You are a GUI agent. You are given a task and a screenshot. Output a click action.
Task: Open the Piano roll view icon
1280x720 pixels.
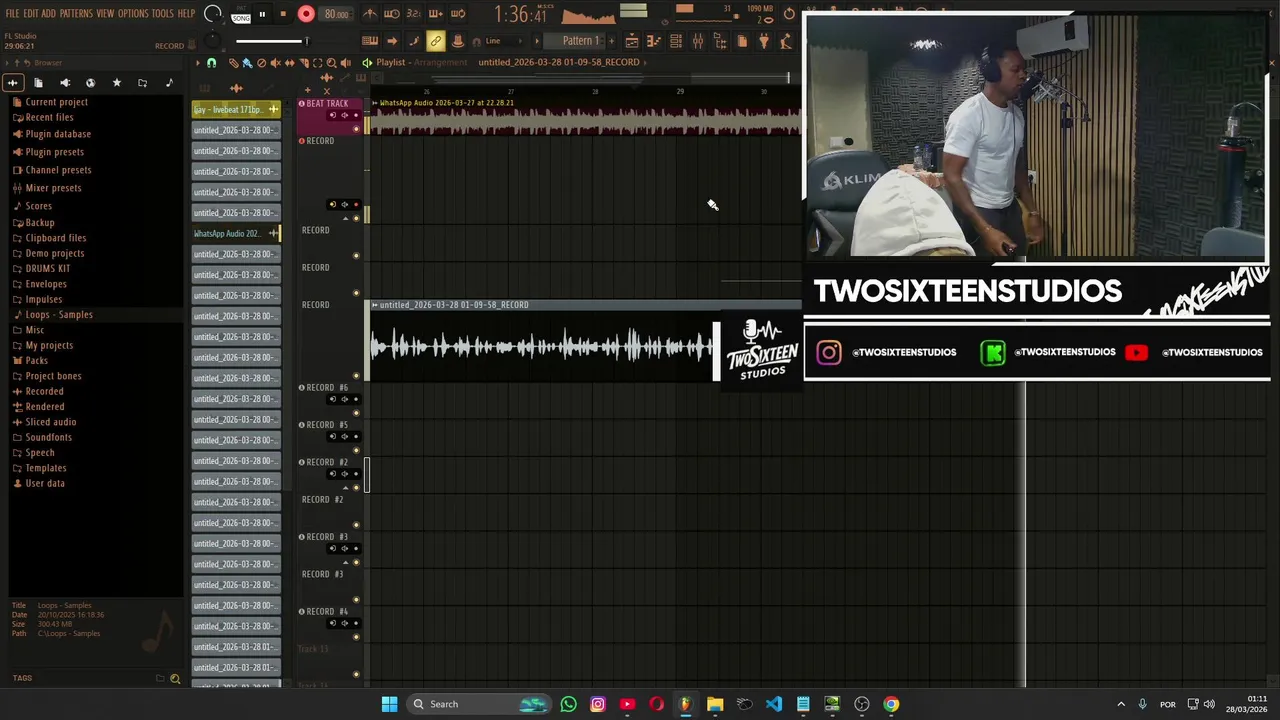pyautogui.click(x=652, y=41)
